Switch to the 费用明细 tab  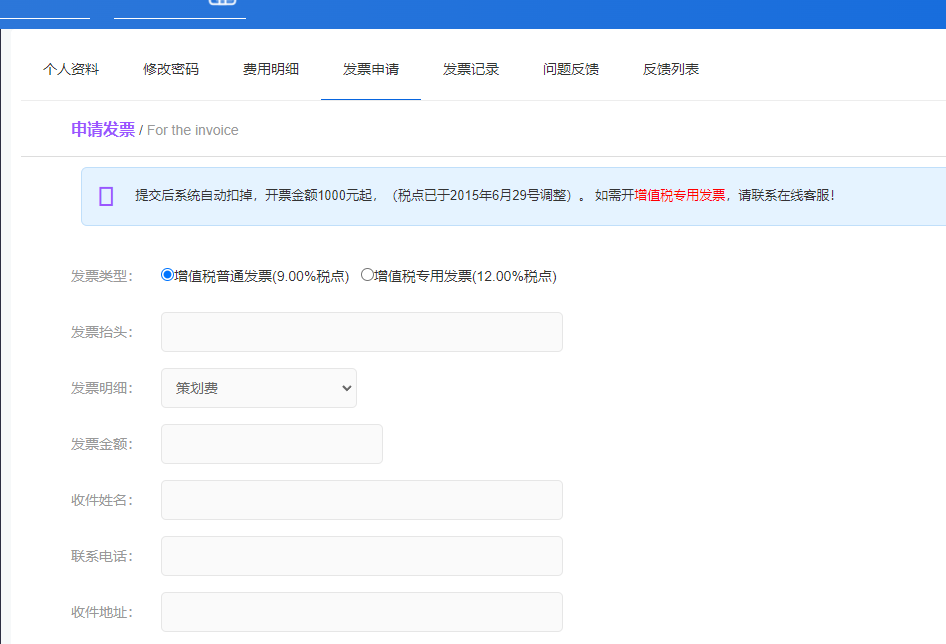click(270, 69)
